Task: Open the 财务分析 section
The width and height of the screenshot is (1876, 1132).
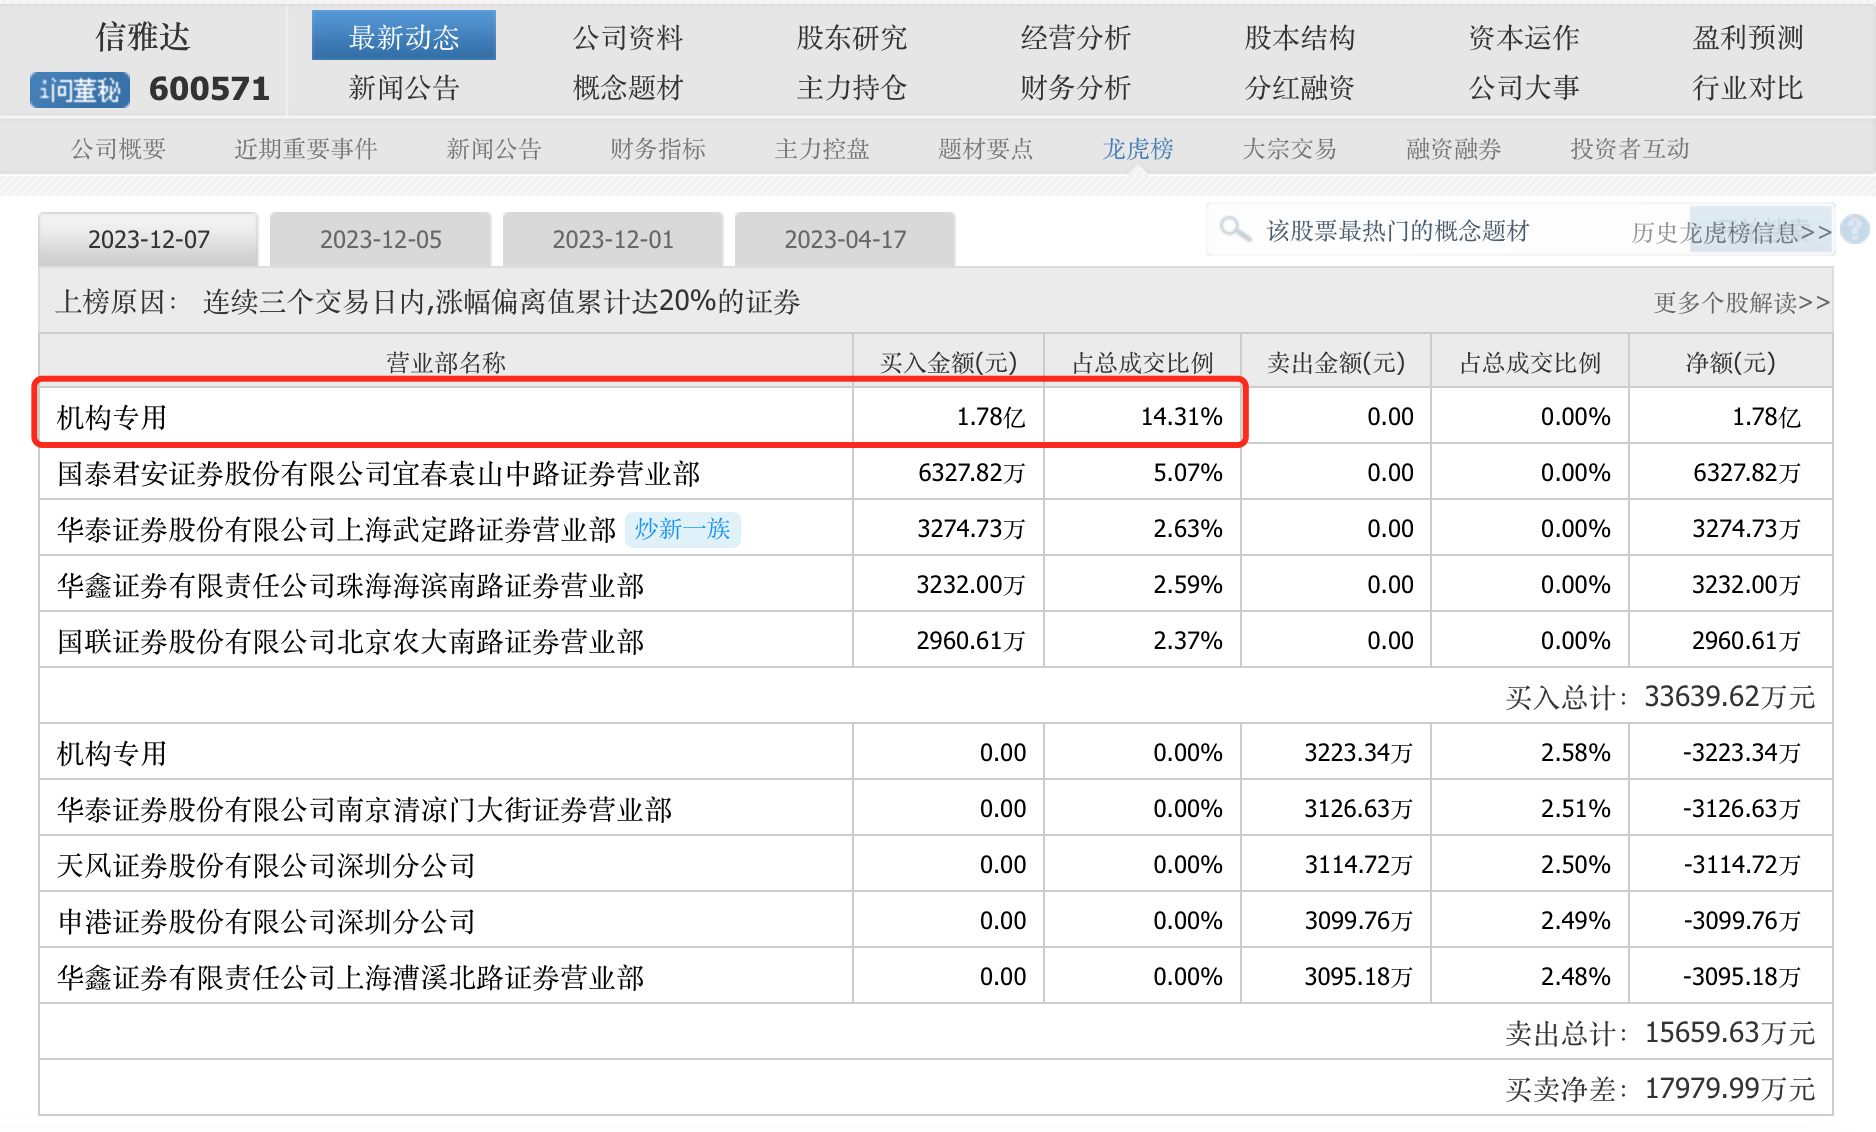Action: click(x=1075, y=88)
